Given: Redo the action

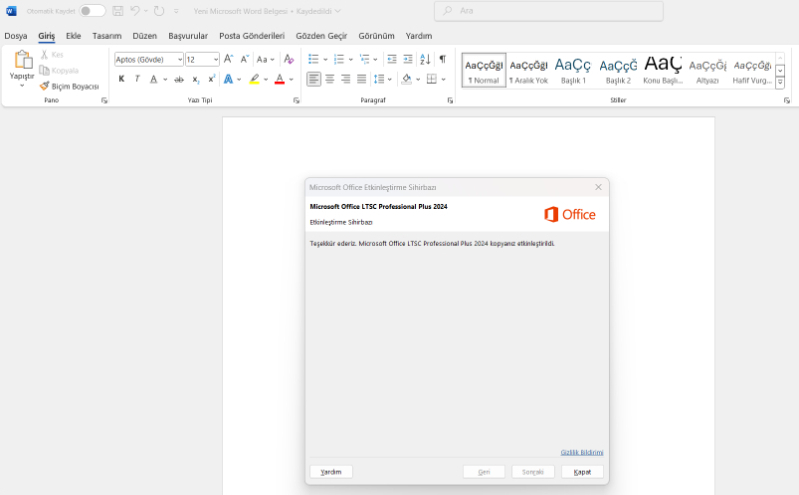Looking at the screenshot, I should [x=159, y=11].
